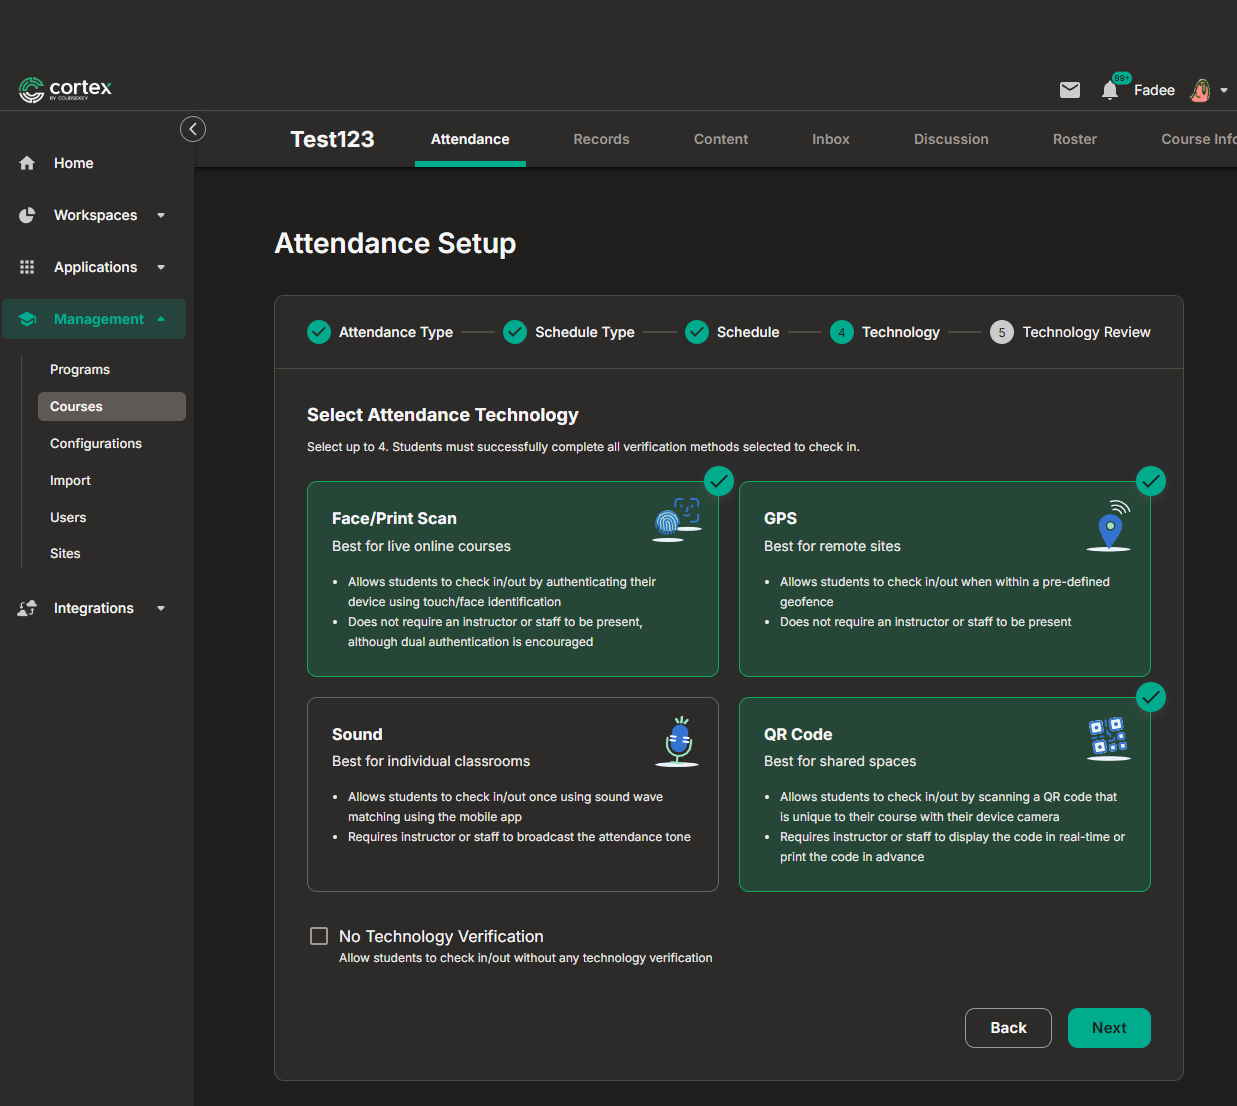Click the Integrations people icon
Image resolution: width=1237 pixels, height=1106 pixels.
tap(27, 608)
